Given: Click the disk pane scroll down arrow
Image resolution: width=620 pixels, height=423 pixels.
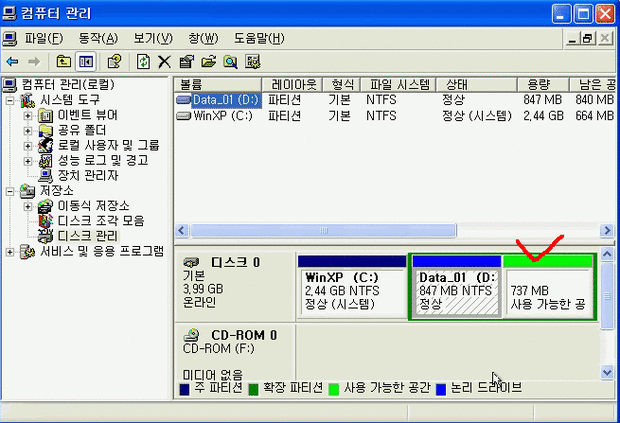Looking at the screenshot, I should click(x=607, y=372).
